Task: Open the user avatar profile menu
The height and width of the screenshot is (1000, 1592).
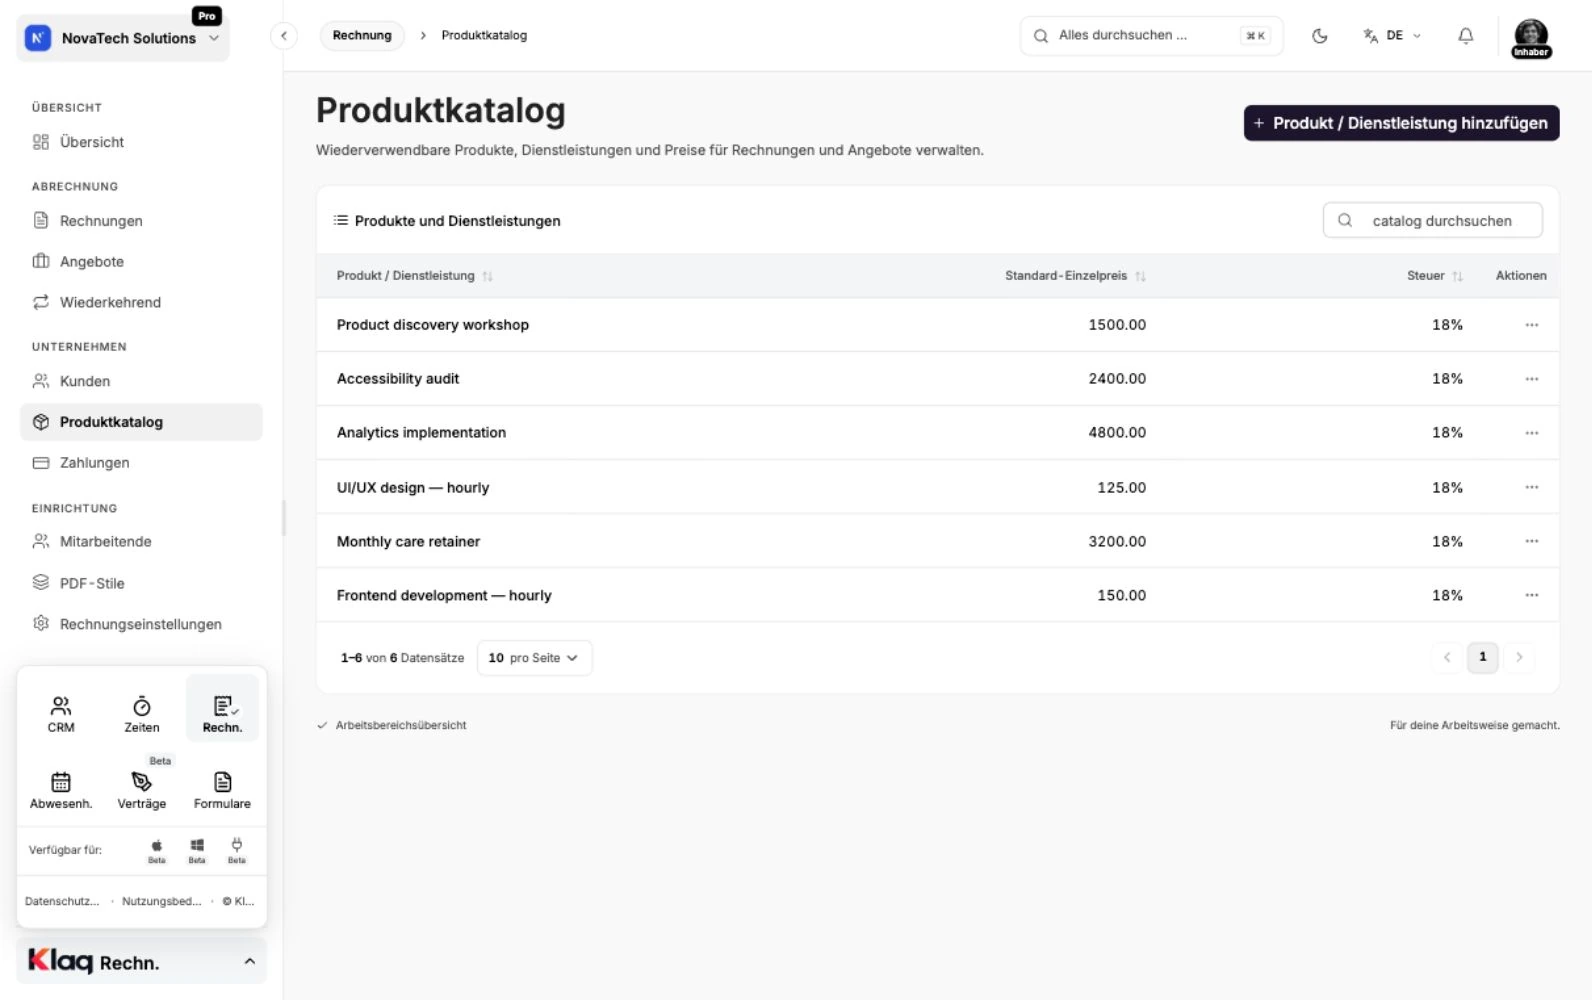Action: pyautogui.click(x=1531, y=38)
